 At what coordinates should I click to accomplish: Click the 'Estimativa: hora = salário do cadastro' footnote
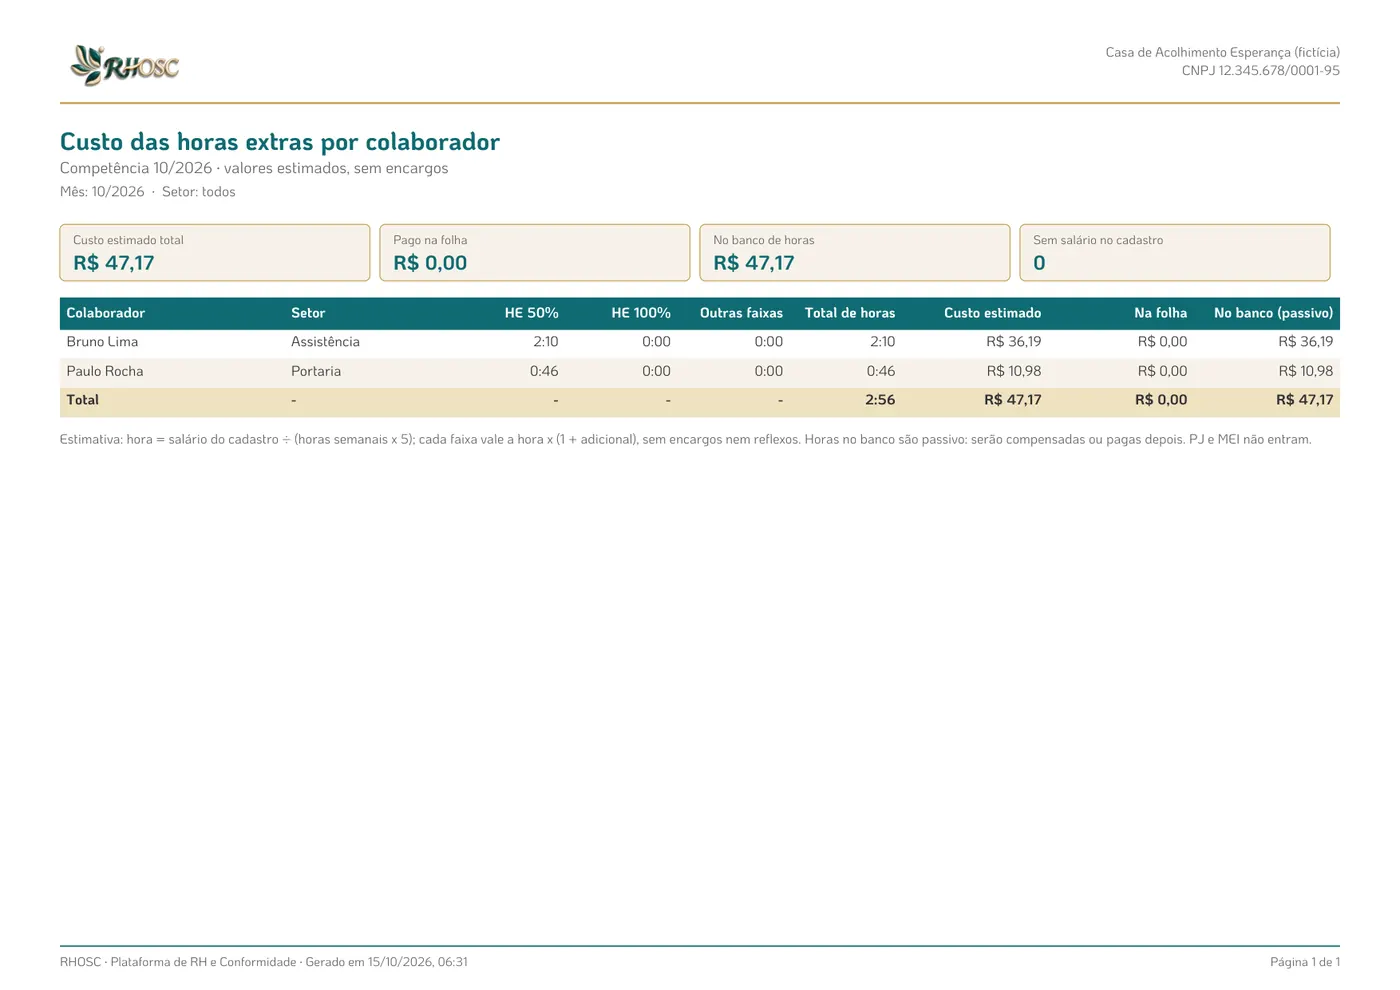tap(686, 439)
